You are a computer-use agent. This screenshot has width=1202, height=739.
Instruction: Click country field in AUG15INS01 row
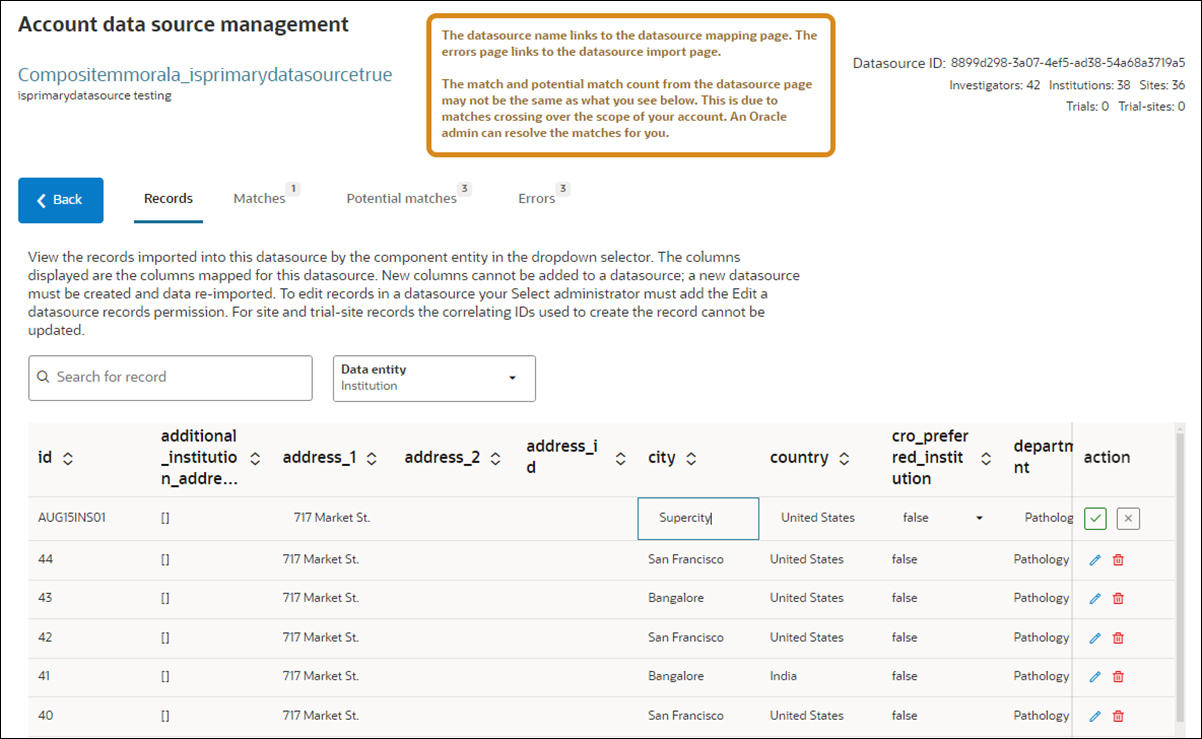(818, 518)
